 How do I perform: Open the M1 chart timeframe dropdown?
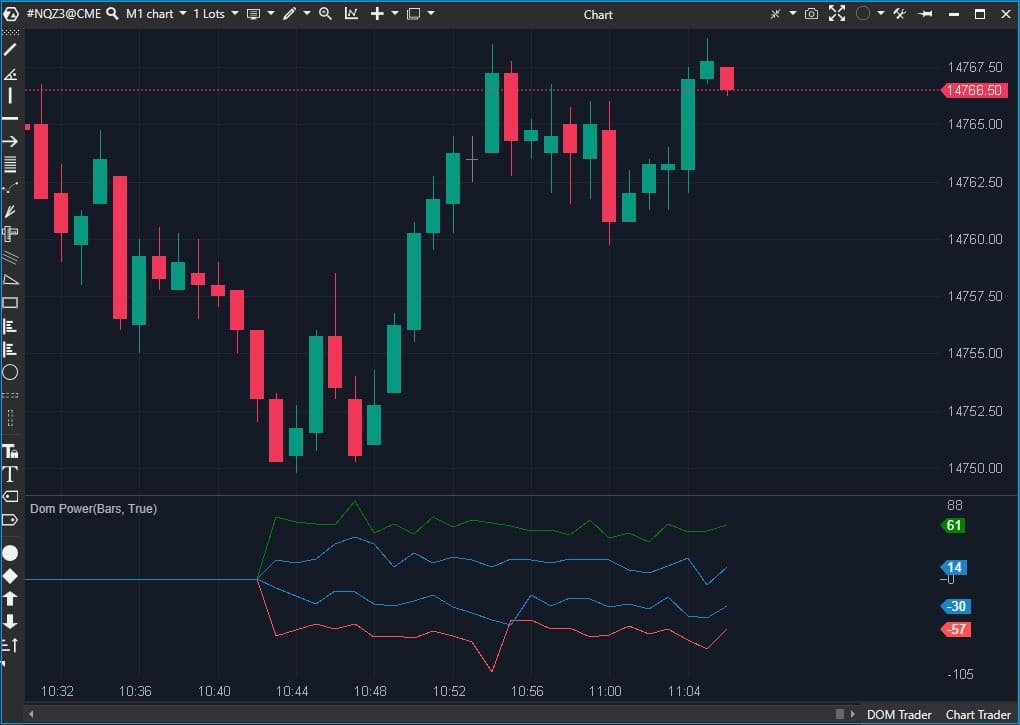pos(156,14)
